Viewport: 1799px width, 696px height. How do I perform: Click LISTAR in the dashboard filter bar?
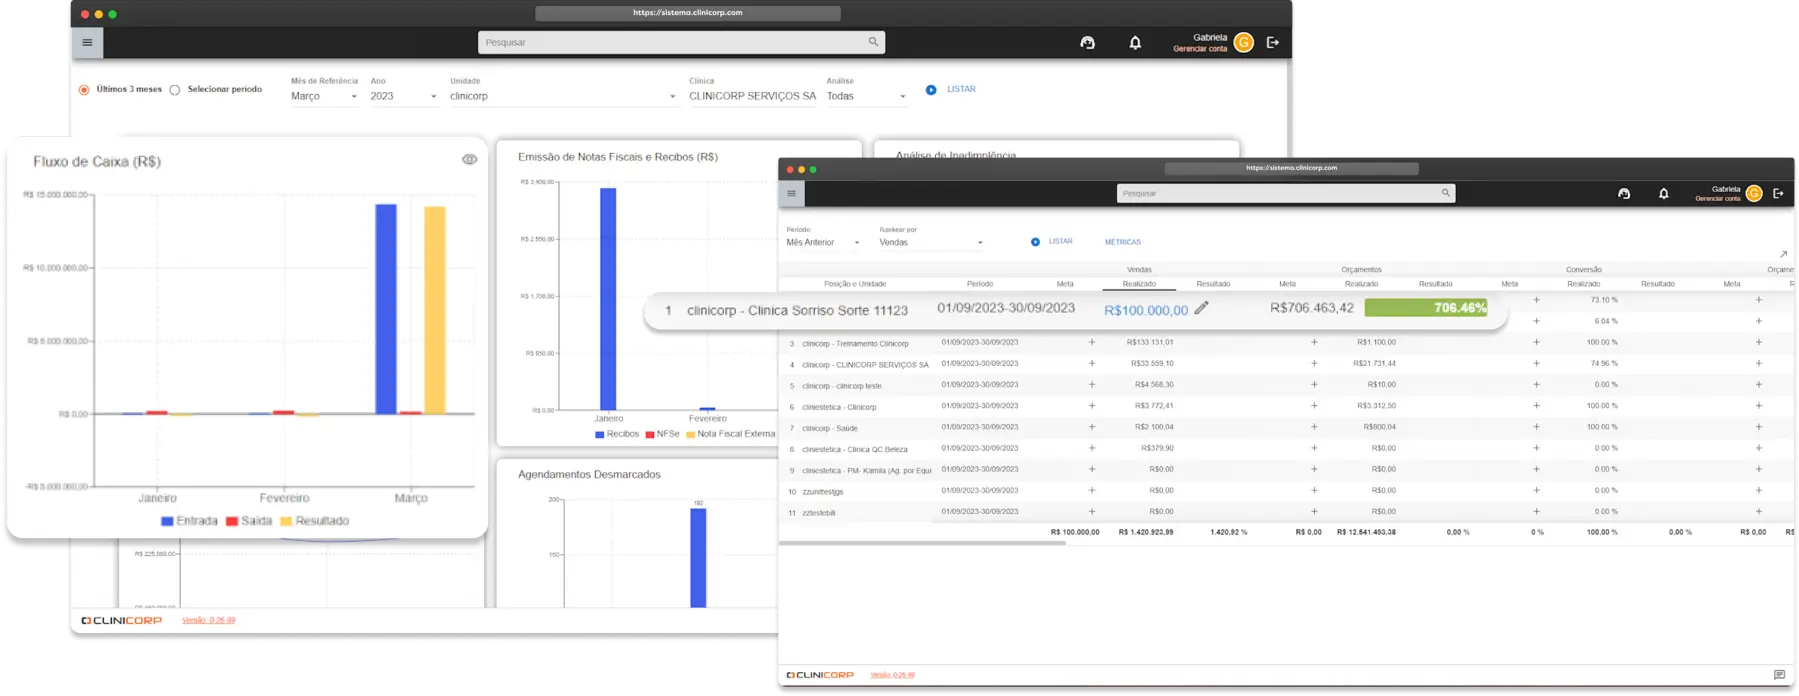coord(961,90)
